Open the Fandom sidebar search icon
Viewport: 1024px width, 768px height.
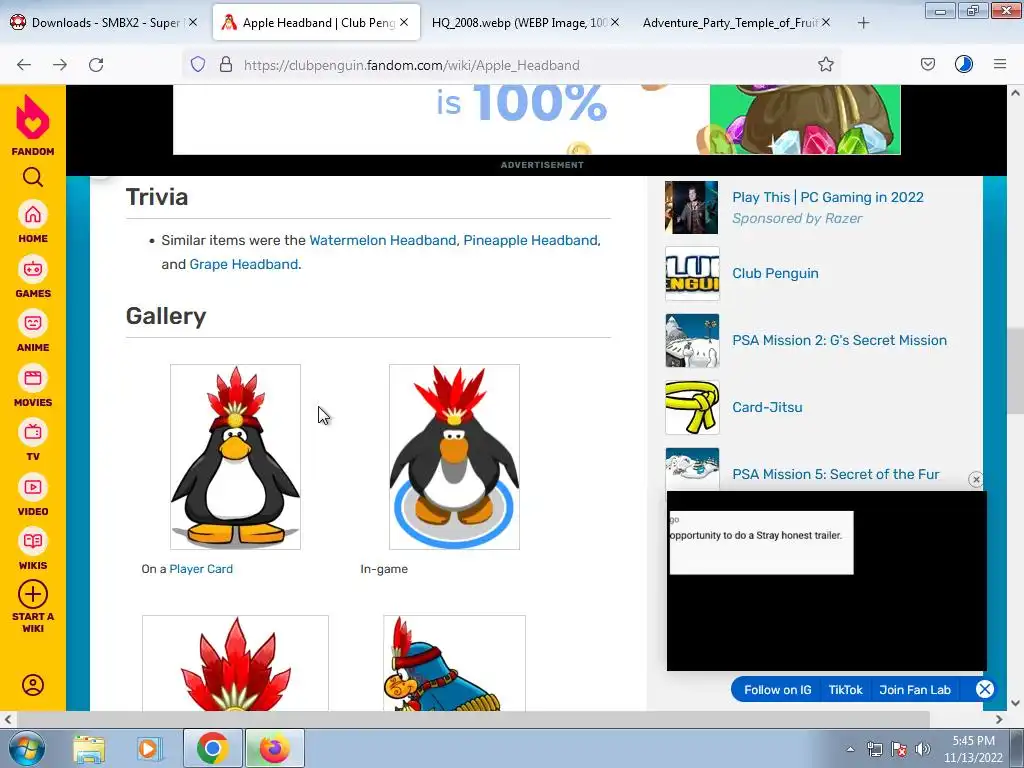[x=33, y=177]
